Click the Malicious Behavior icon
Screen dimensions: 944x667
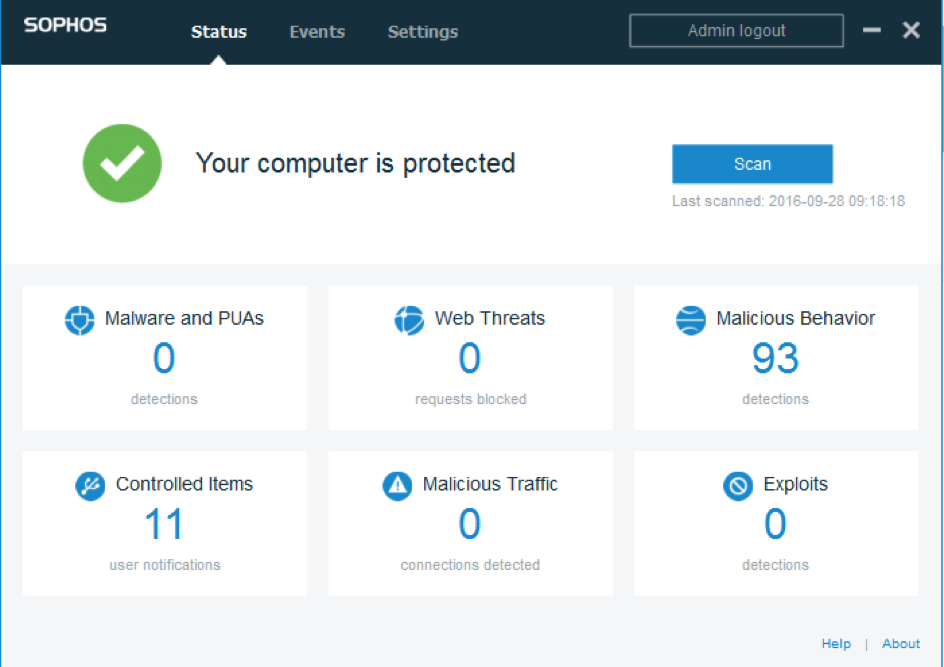click(x=691, y=320)
